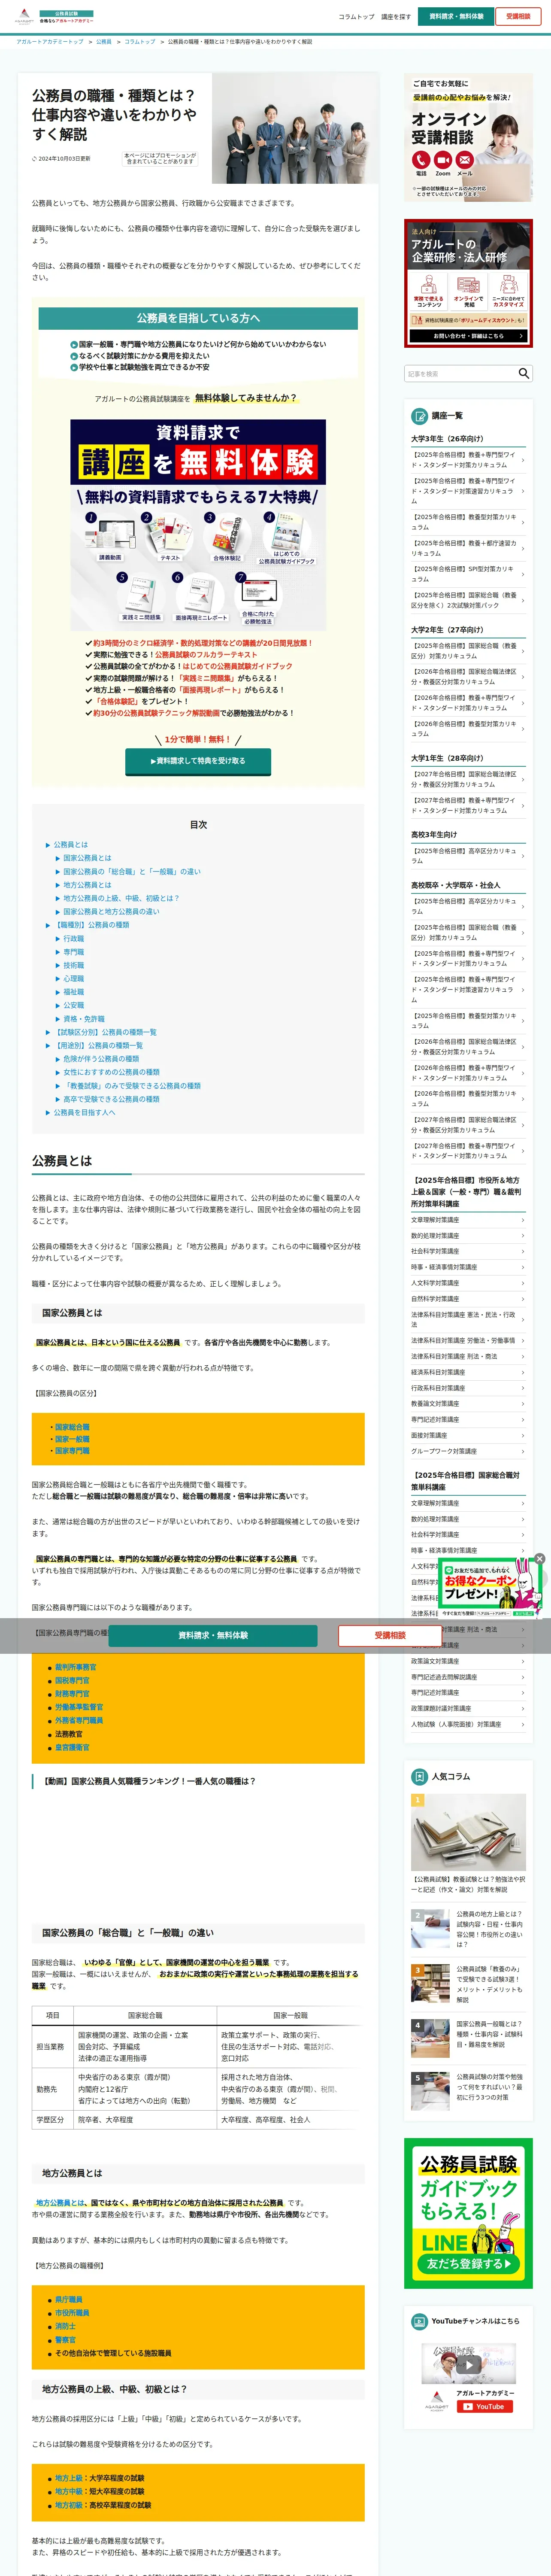
Task: Open breadcrumb link 公務員
Action: [x=104, y=42]
